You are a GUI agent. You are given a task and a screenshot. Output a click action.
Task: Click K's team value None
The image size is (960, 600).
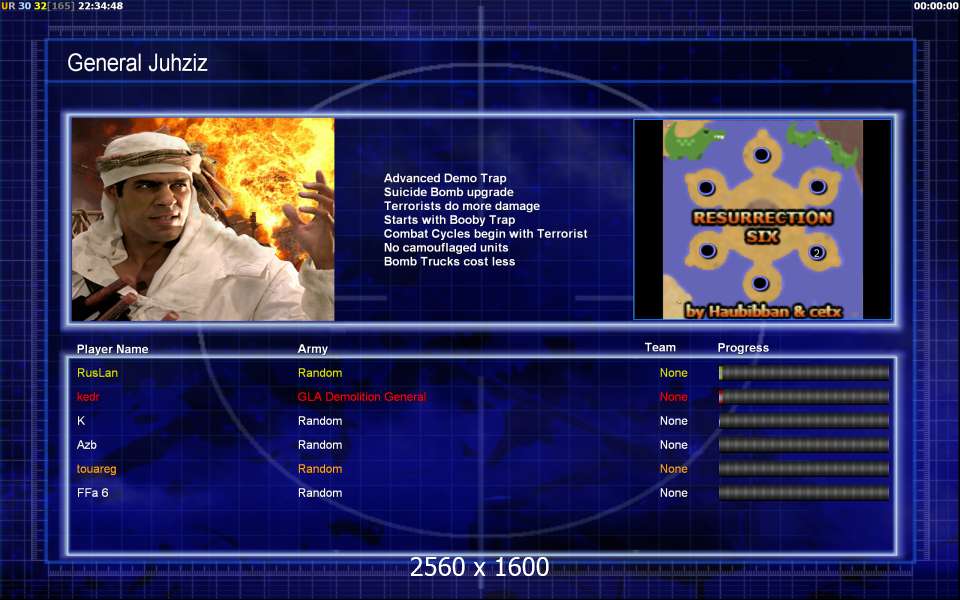coord(673,421)
